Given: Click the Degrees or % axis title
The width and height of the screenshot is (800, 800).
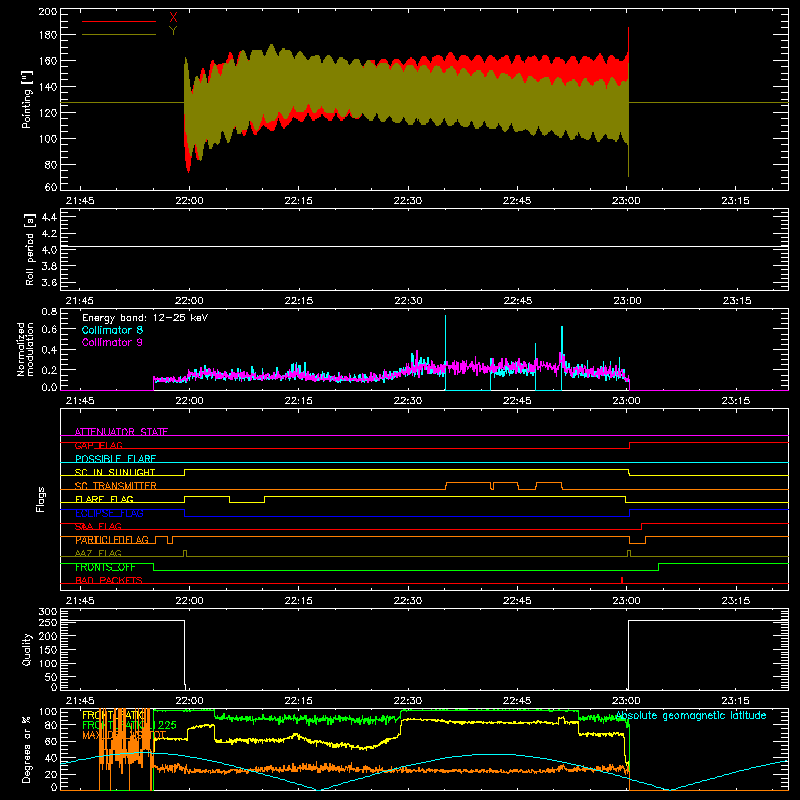Looking at the screenshot, I should [x=27, y=749].
